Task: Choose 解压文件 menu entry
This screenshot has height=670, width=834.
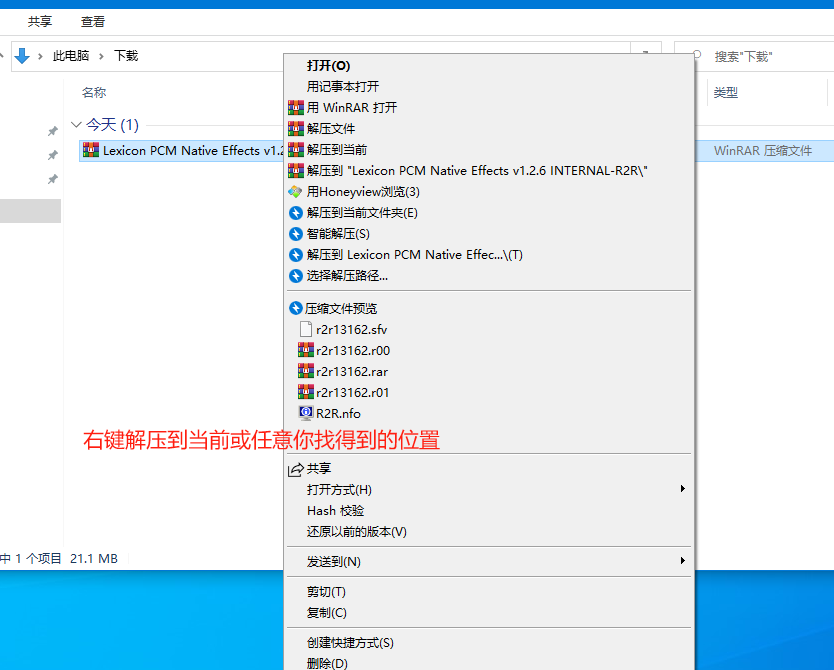Action: [x=489, y=129]
